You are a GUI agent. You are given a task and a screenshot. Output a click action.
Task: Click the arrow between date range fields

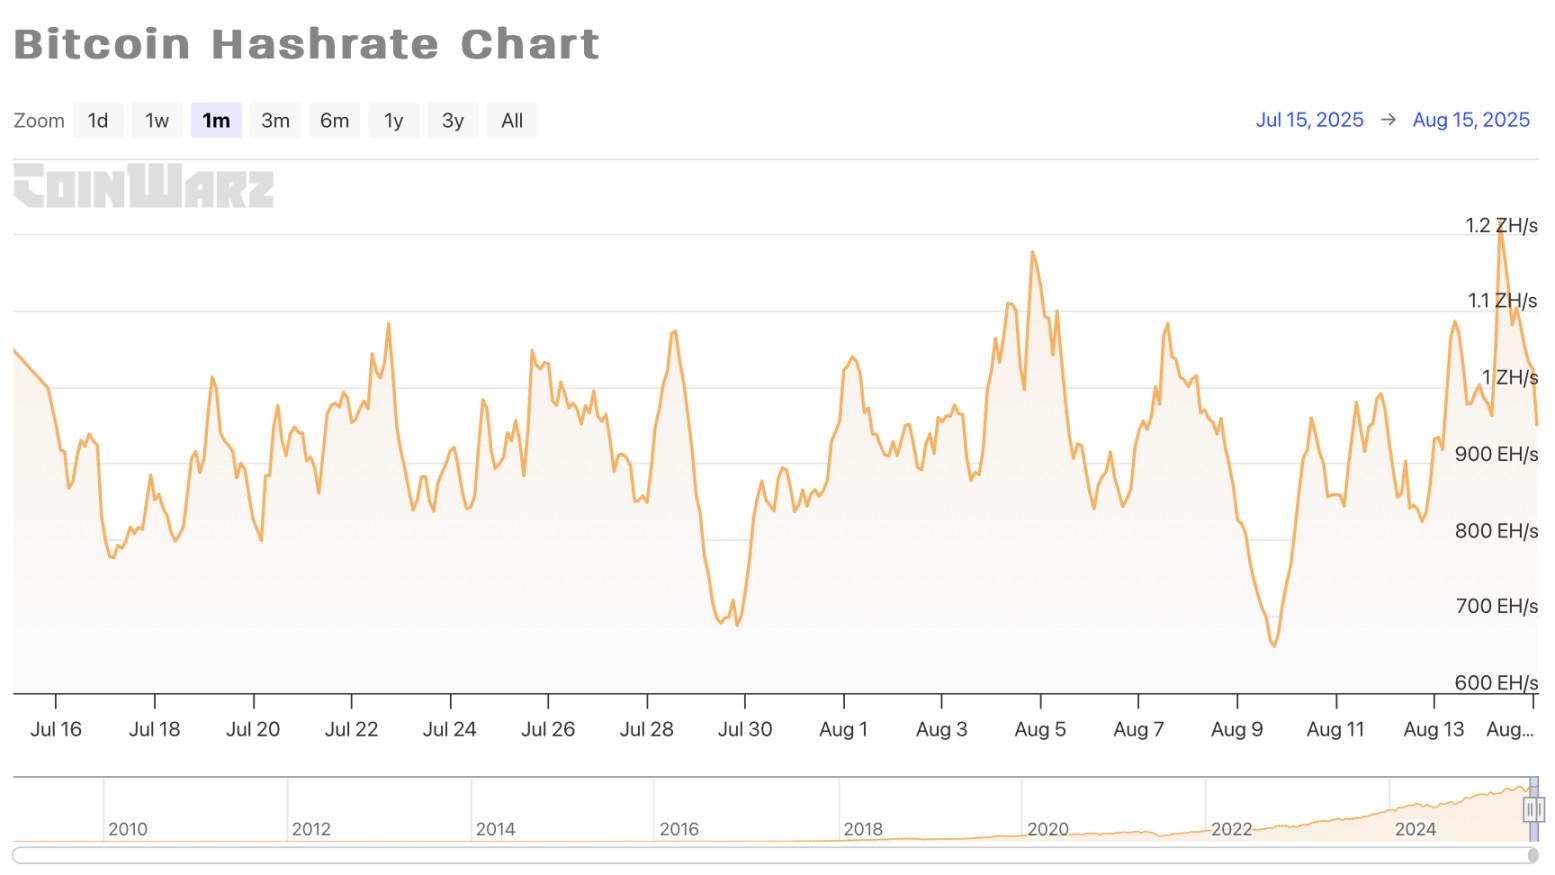pyautogui.click(x=1388, y=120)
